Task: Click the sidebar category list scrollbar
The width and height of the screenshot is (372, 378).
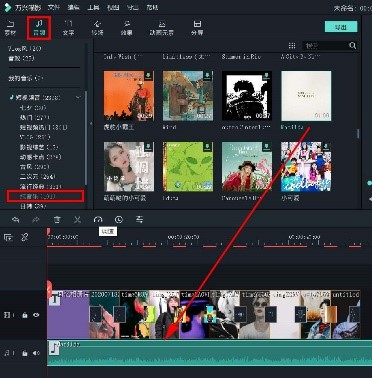Action: point(86,137)
